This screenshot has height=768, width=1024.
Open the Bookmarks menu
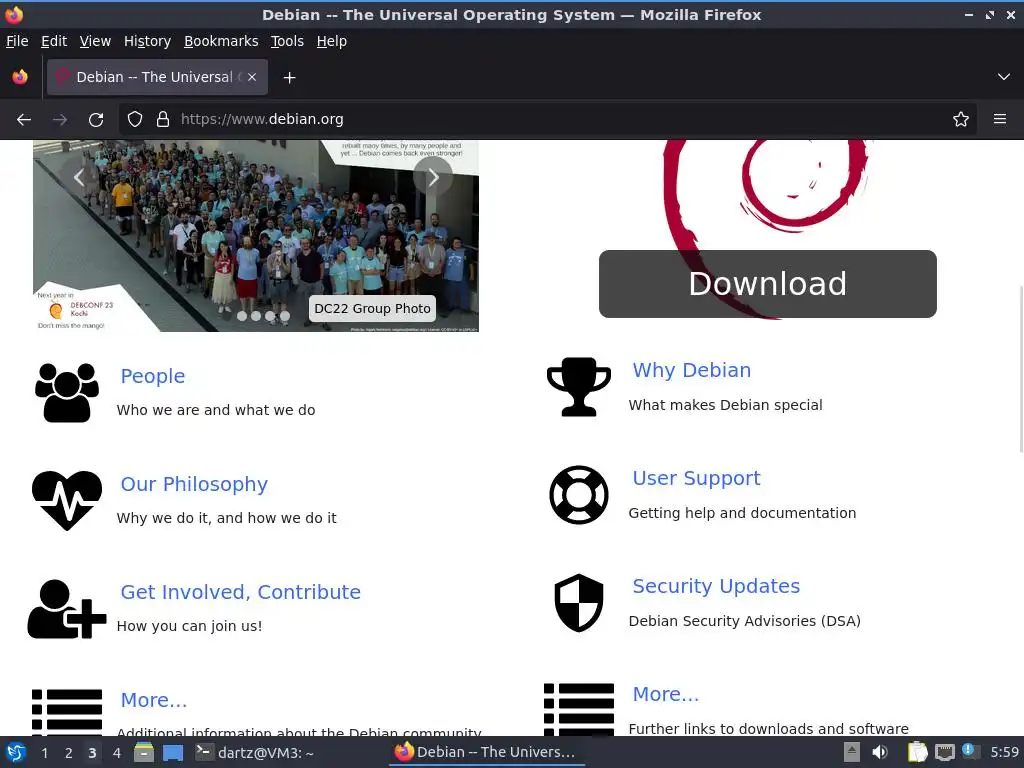(x=221, y=41)
